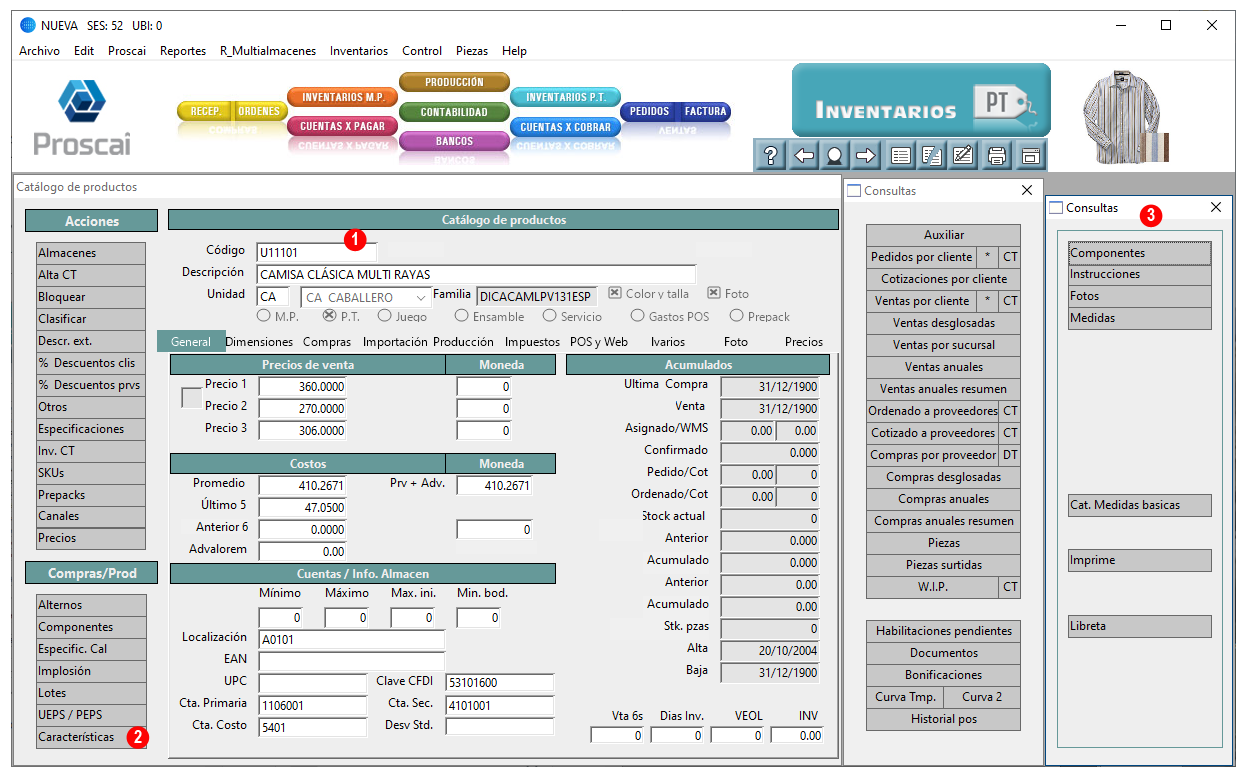Open CUENTAS X COBRAR module

566,127
